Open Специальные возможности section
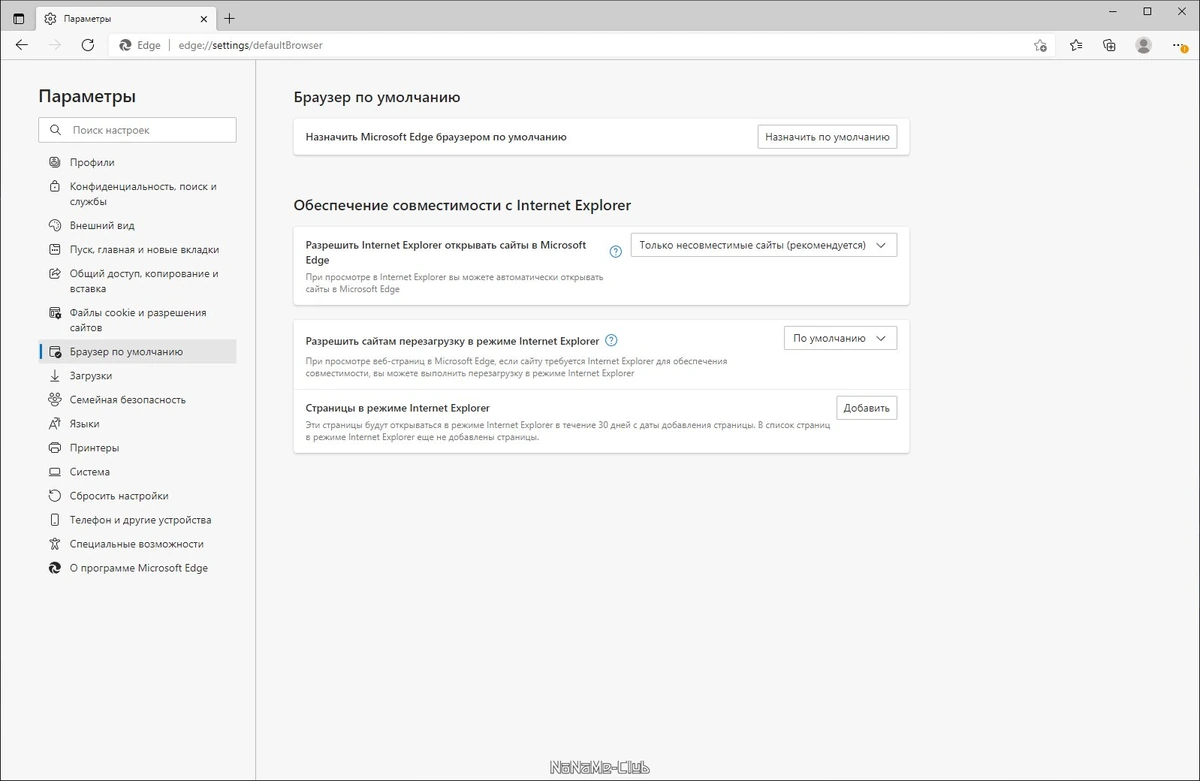 137,544
